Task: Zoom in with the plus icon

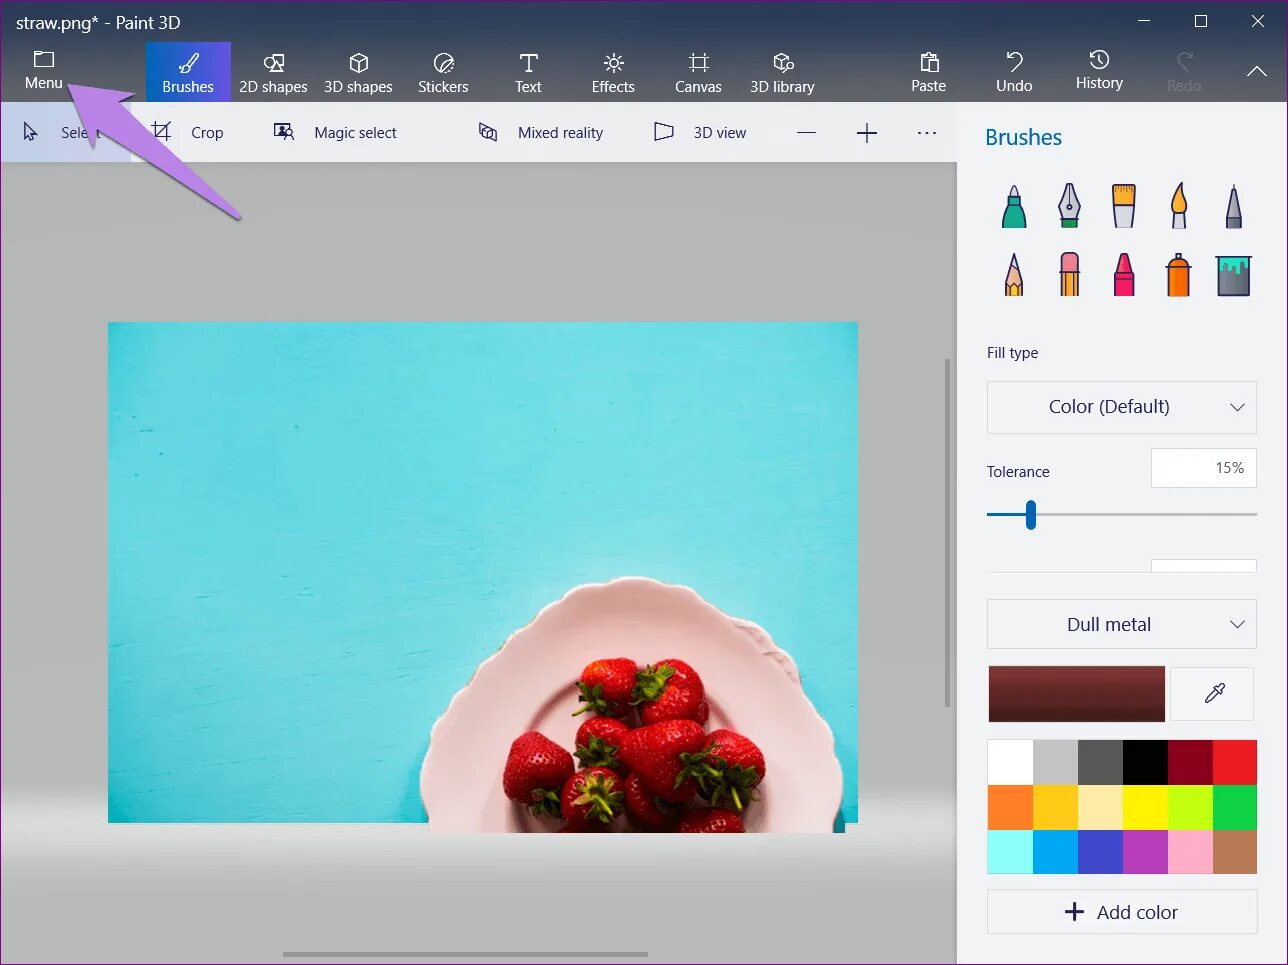Action: [867, 133]
